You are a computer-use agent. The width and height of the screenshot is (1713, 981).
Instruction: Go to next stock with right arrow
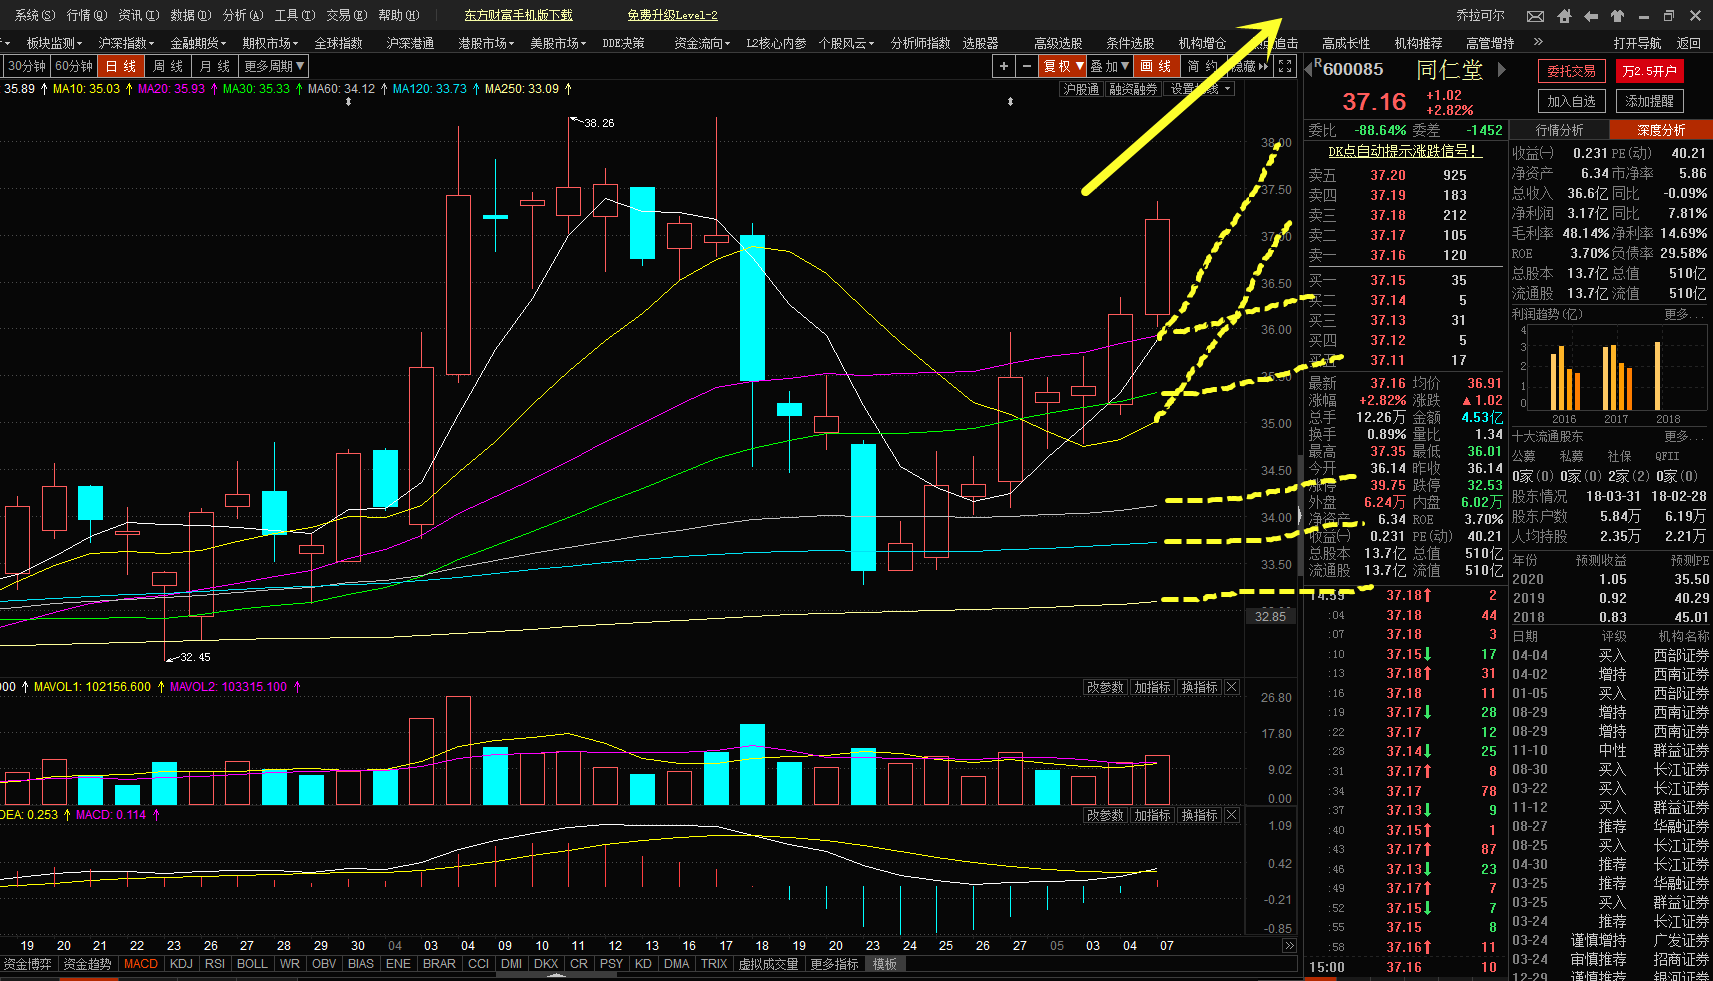point(1501,70)
